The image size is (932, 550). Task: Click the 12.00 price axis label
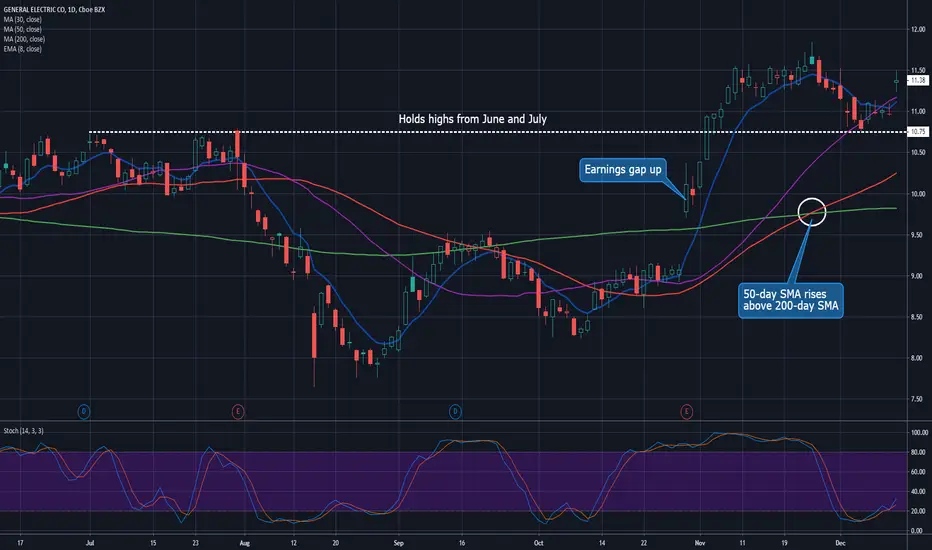click(918, 29)
